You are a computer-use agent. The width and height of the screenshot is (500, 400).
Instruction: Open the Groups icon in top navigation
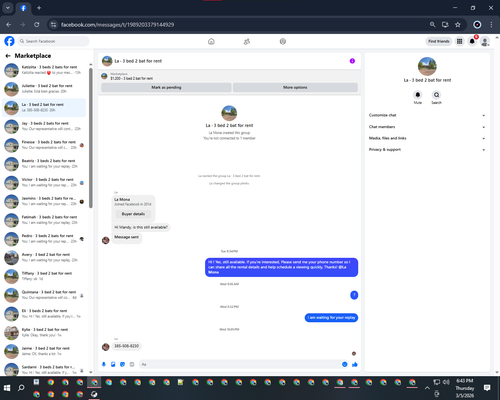(x=283, y=41)
